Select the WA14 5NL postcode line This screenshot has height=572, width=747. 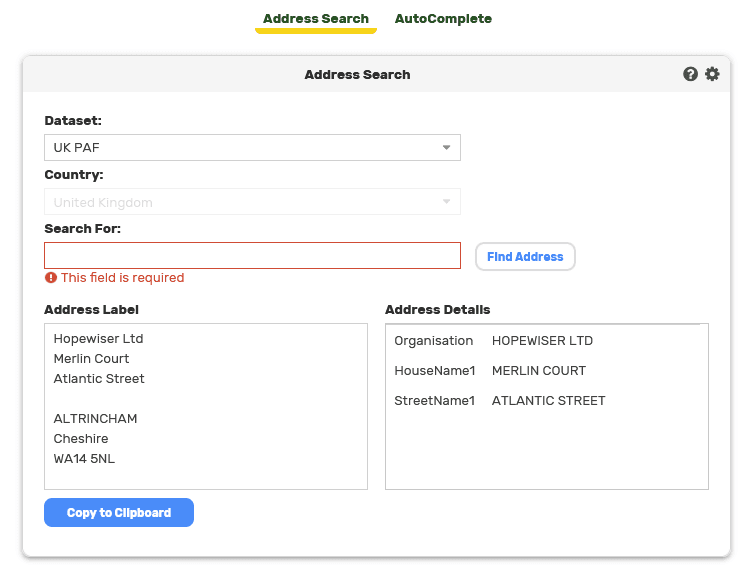(x=85, y=459)
